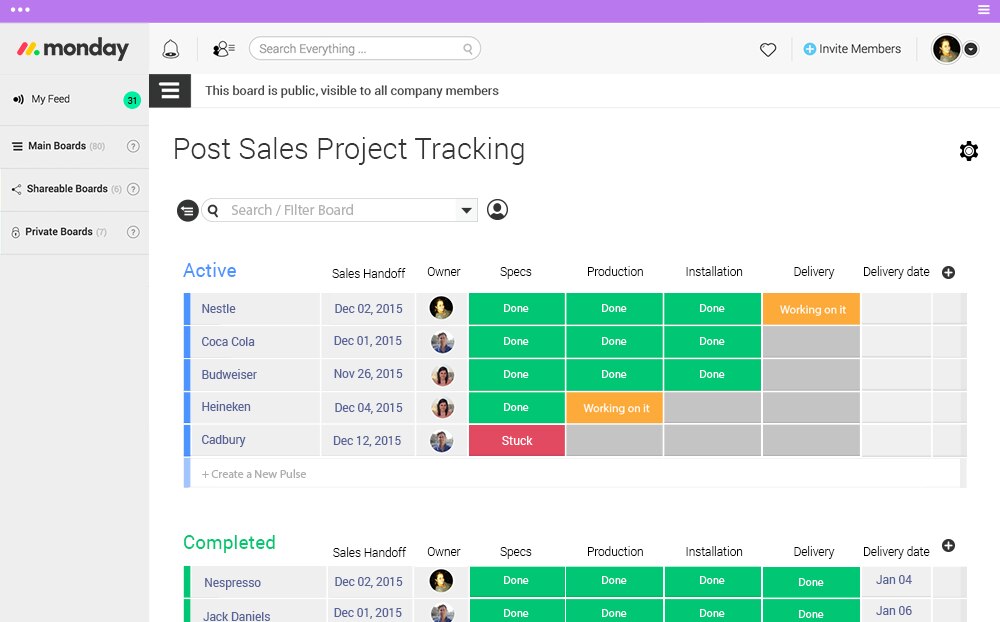
Task: Change Nestle Delivery status Working on it
Action: point(811,309)
